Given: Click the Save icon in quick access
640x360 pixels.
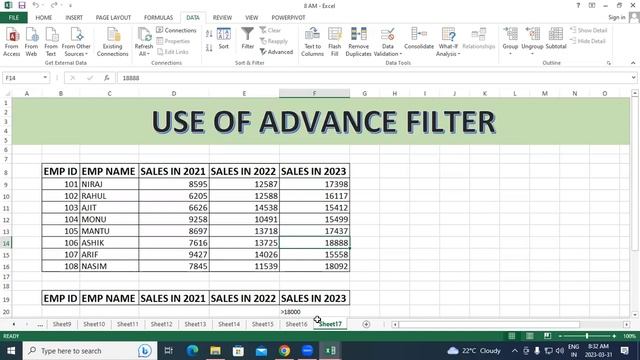Looking at the screenshot, I should pos(22,5).
